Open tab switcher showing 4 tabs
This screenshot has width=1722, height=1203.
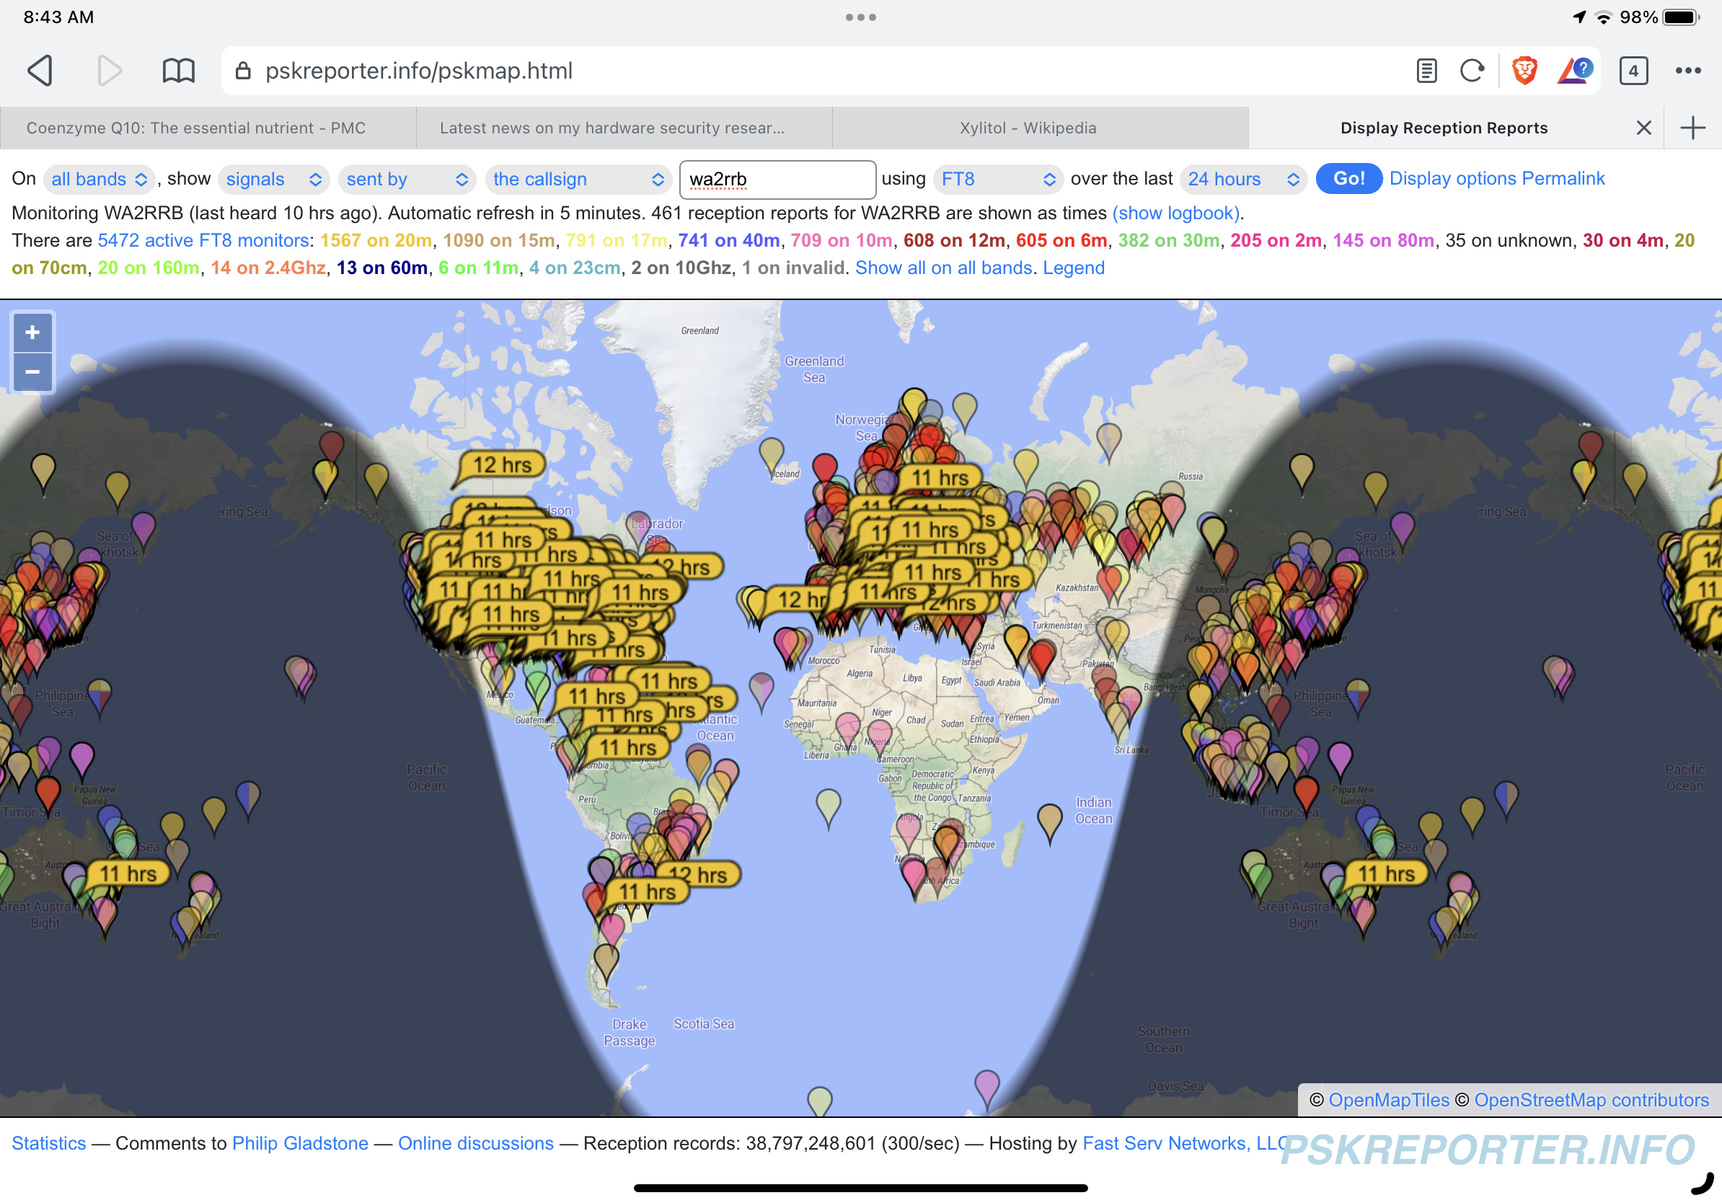1633,71
